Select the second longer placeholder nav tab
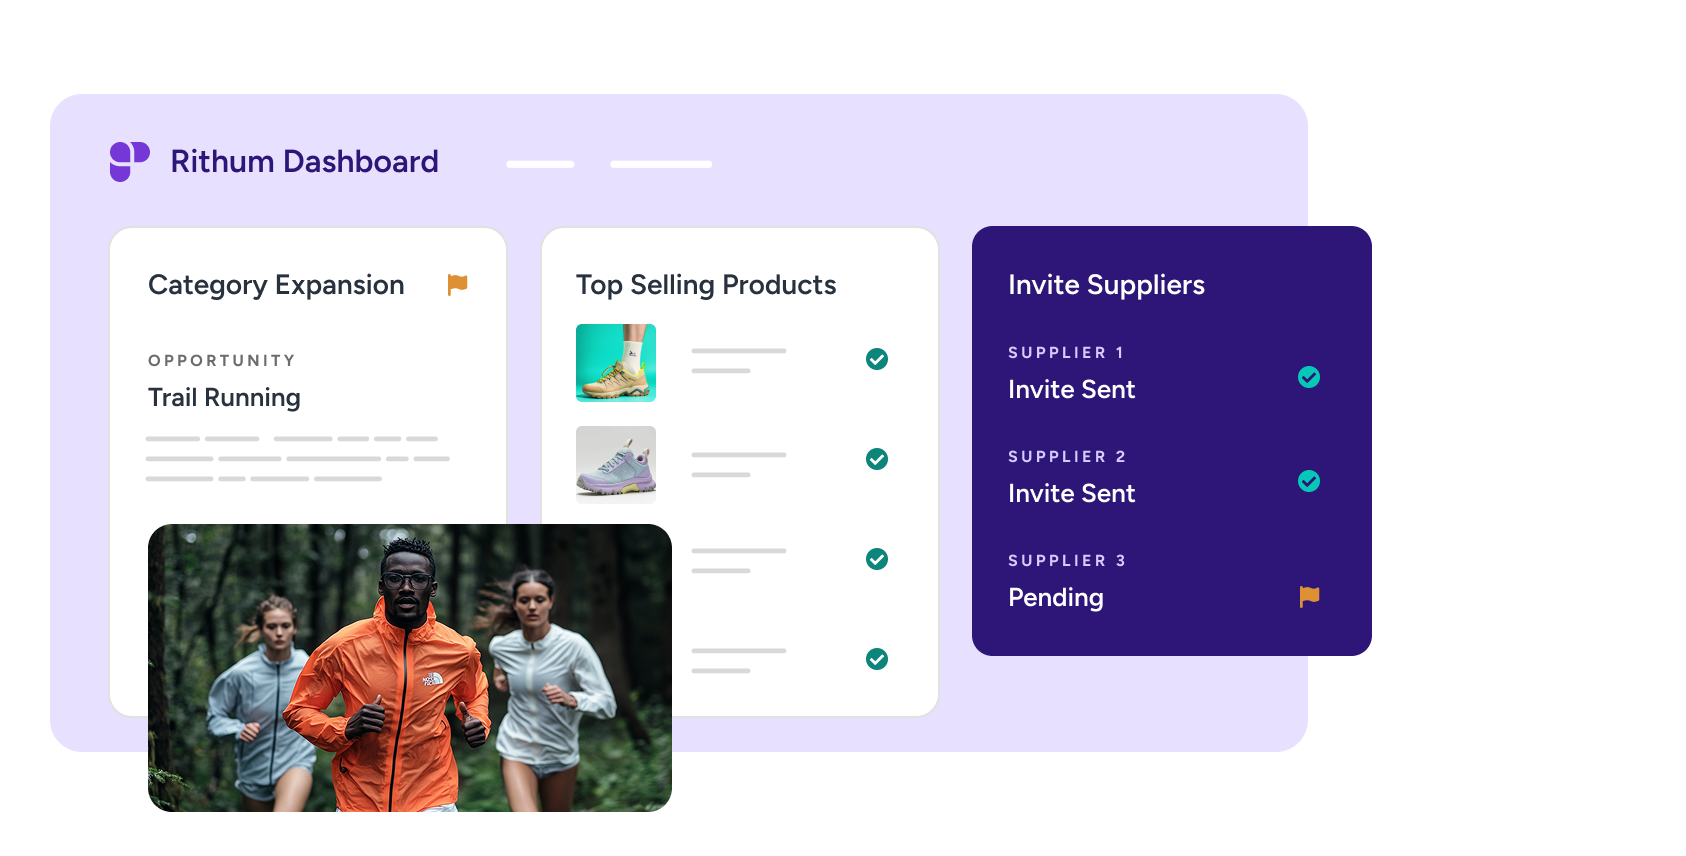Viewport: 1686px width, 856px height. coord(661,164)
